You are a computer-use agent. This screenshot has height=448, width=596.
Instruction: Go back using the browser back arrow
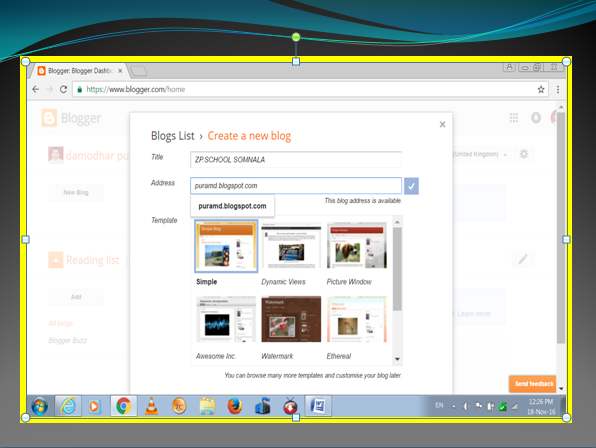(x=36, y=89)
